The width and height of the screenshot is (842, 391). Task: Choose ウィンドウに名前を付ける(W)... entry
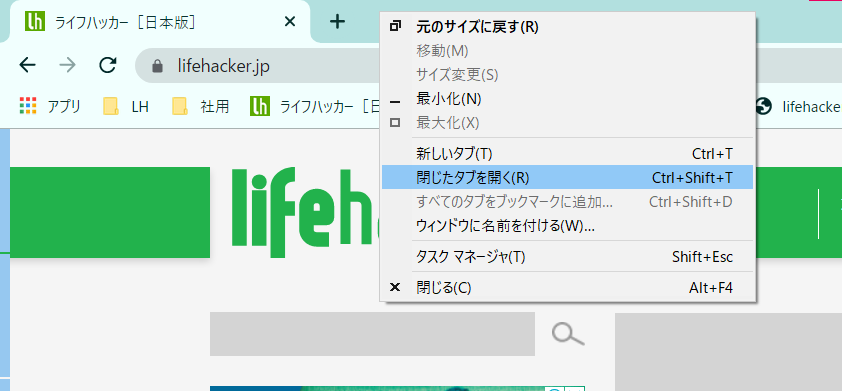567,226
